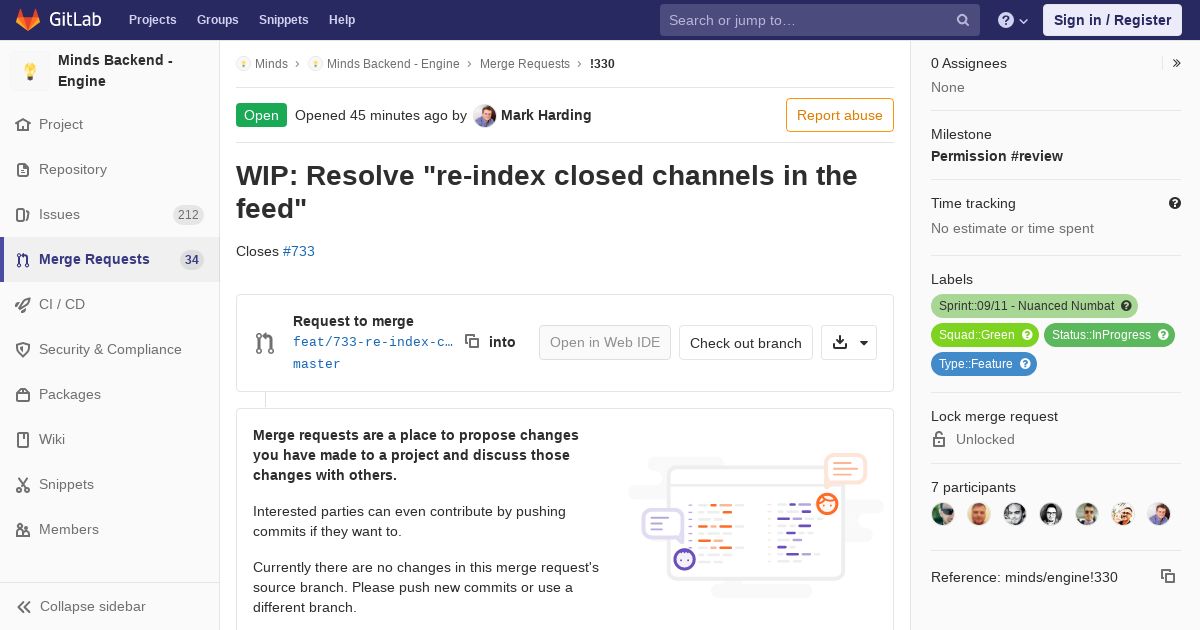Click the GitLab logo

(x=58, y=19)
